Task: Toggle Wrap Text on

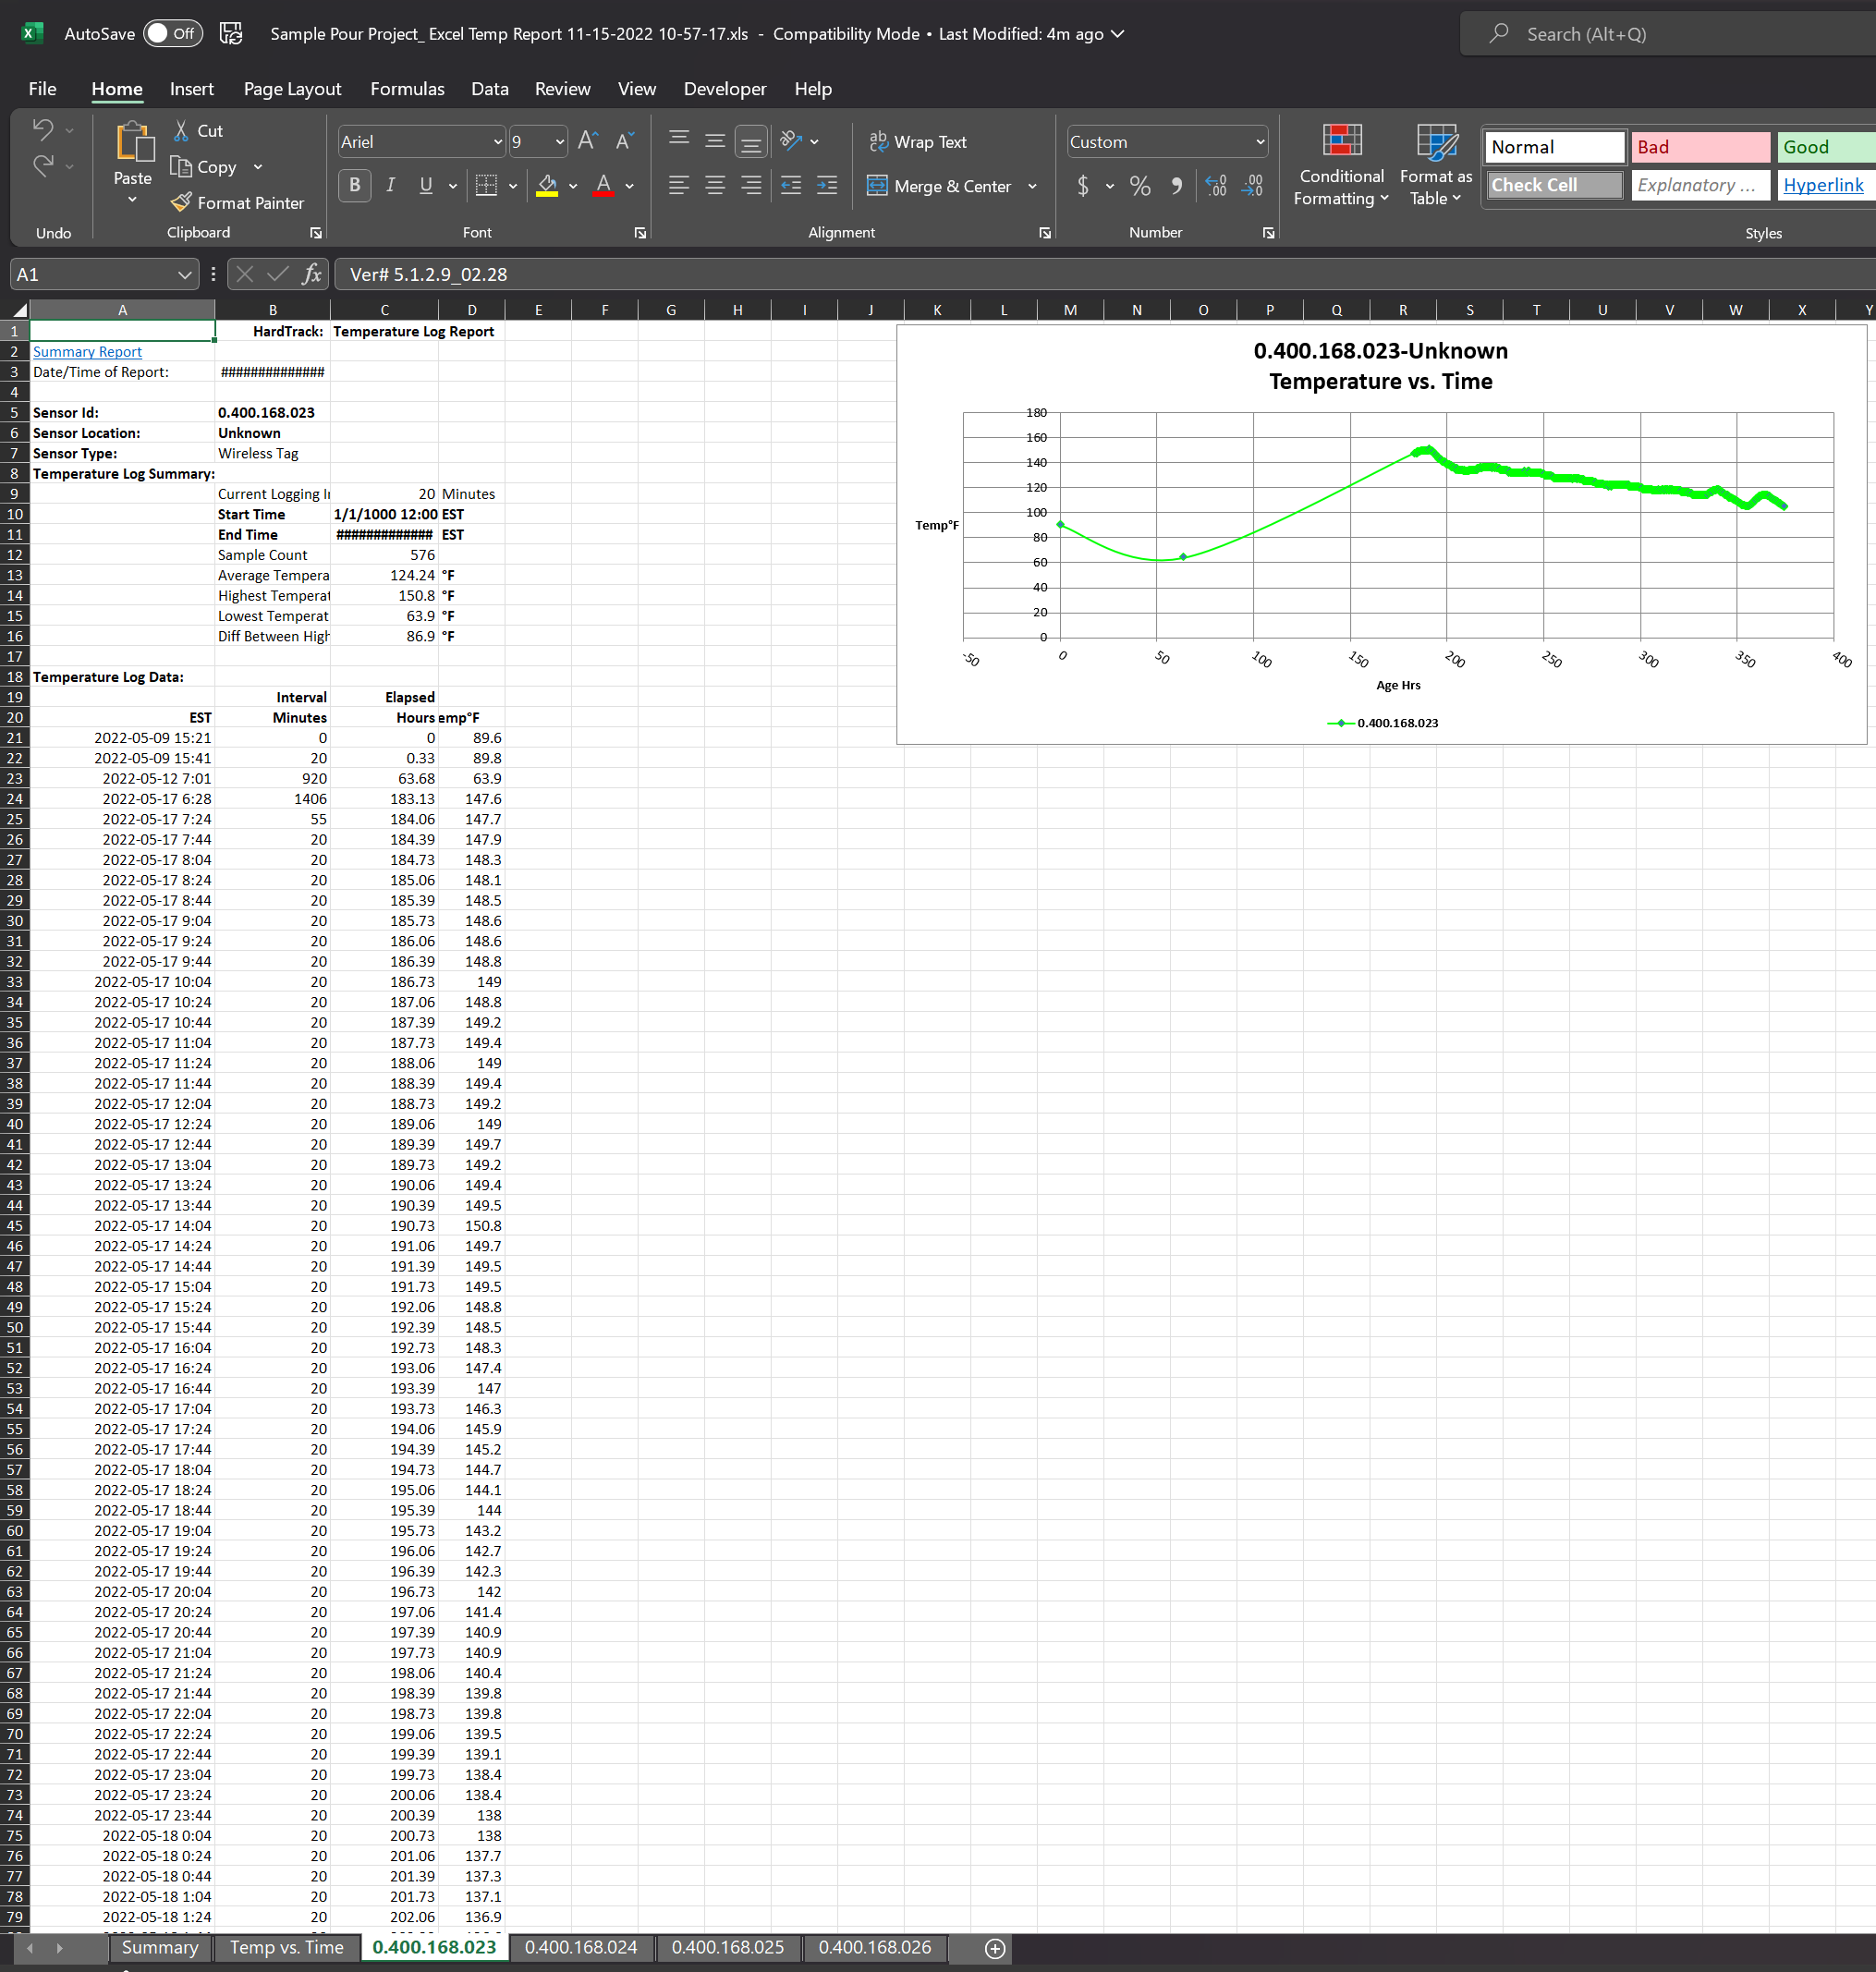Action: [918, 142]
